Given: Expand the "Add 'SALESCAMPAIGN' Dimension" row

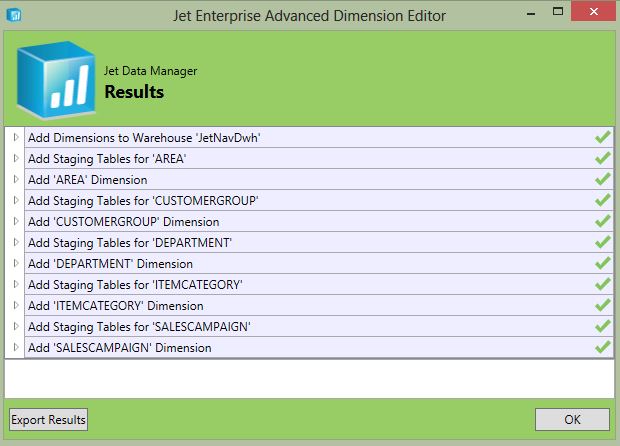Looking at the screenshot, I should 16,347.
